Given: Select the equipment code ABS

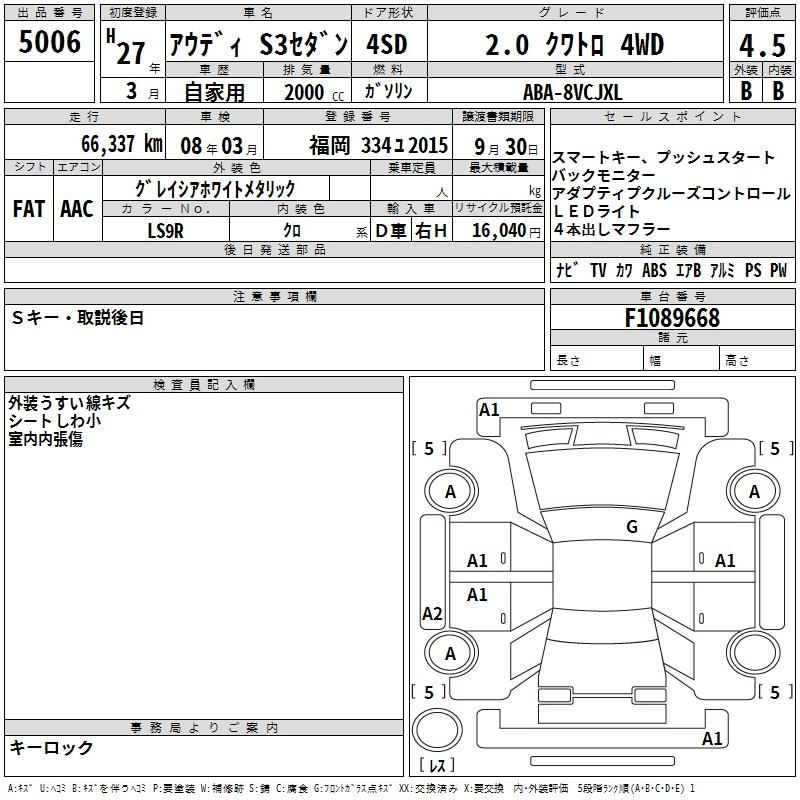Looking at the screenshot, I should 654,270.
